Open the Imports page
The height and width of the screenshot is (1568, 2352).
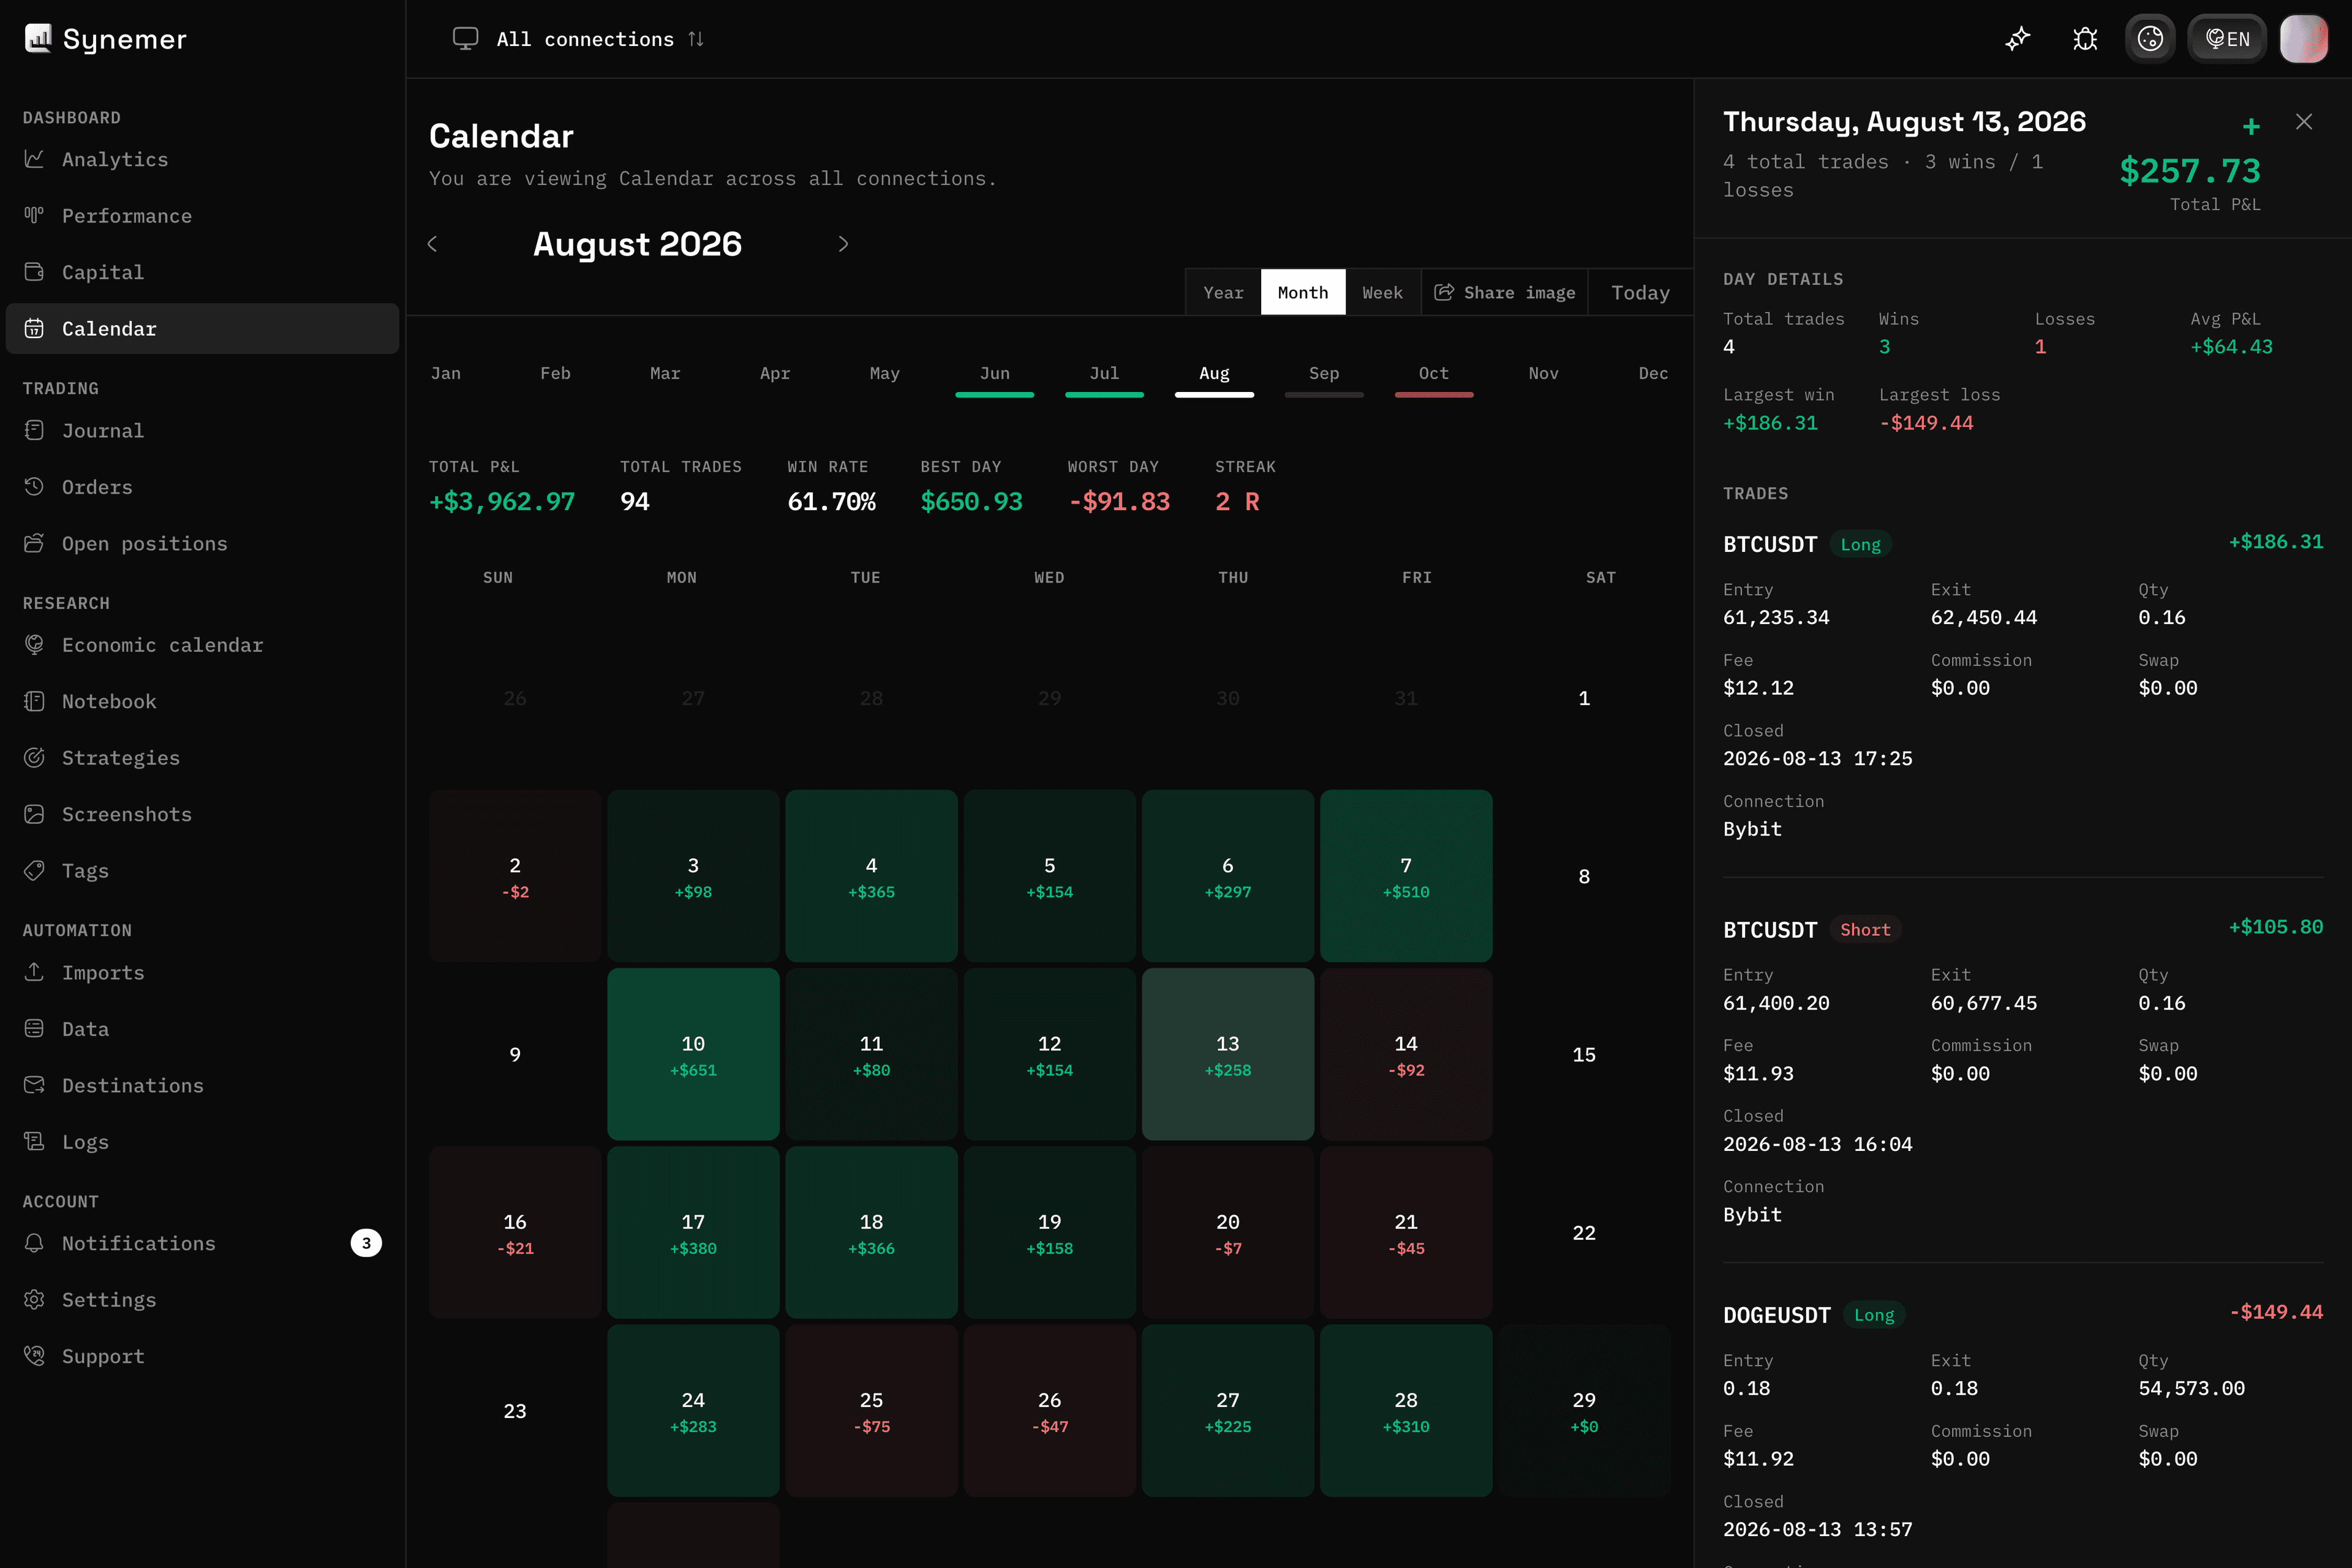coord(203,973)
